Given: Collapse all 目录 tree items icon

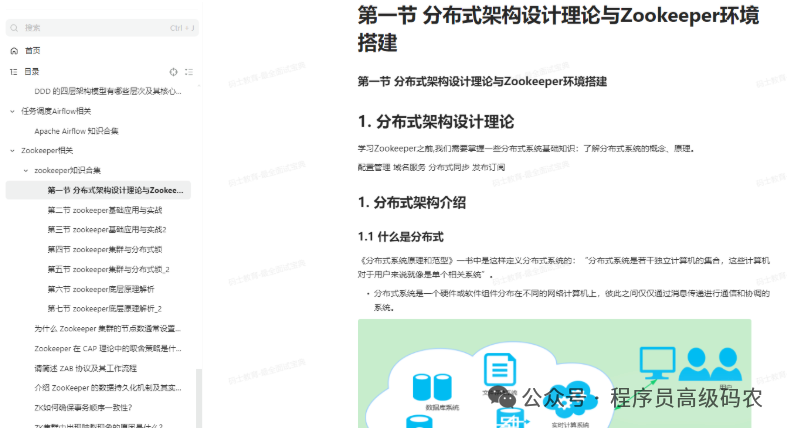Looking at the screenshot, I should [x=189, y=72].
